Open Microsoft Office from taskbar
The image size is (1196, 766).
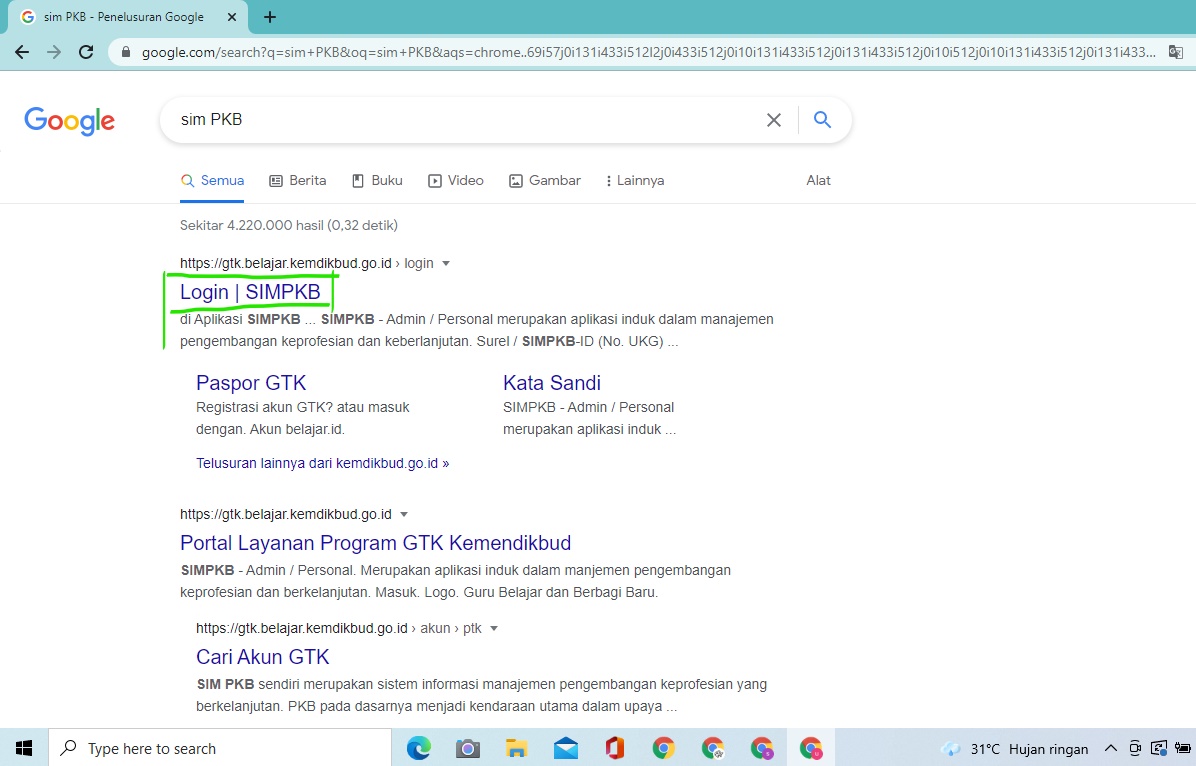click(615, 748)
